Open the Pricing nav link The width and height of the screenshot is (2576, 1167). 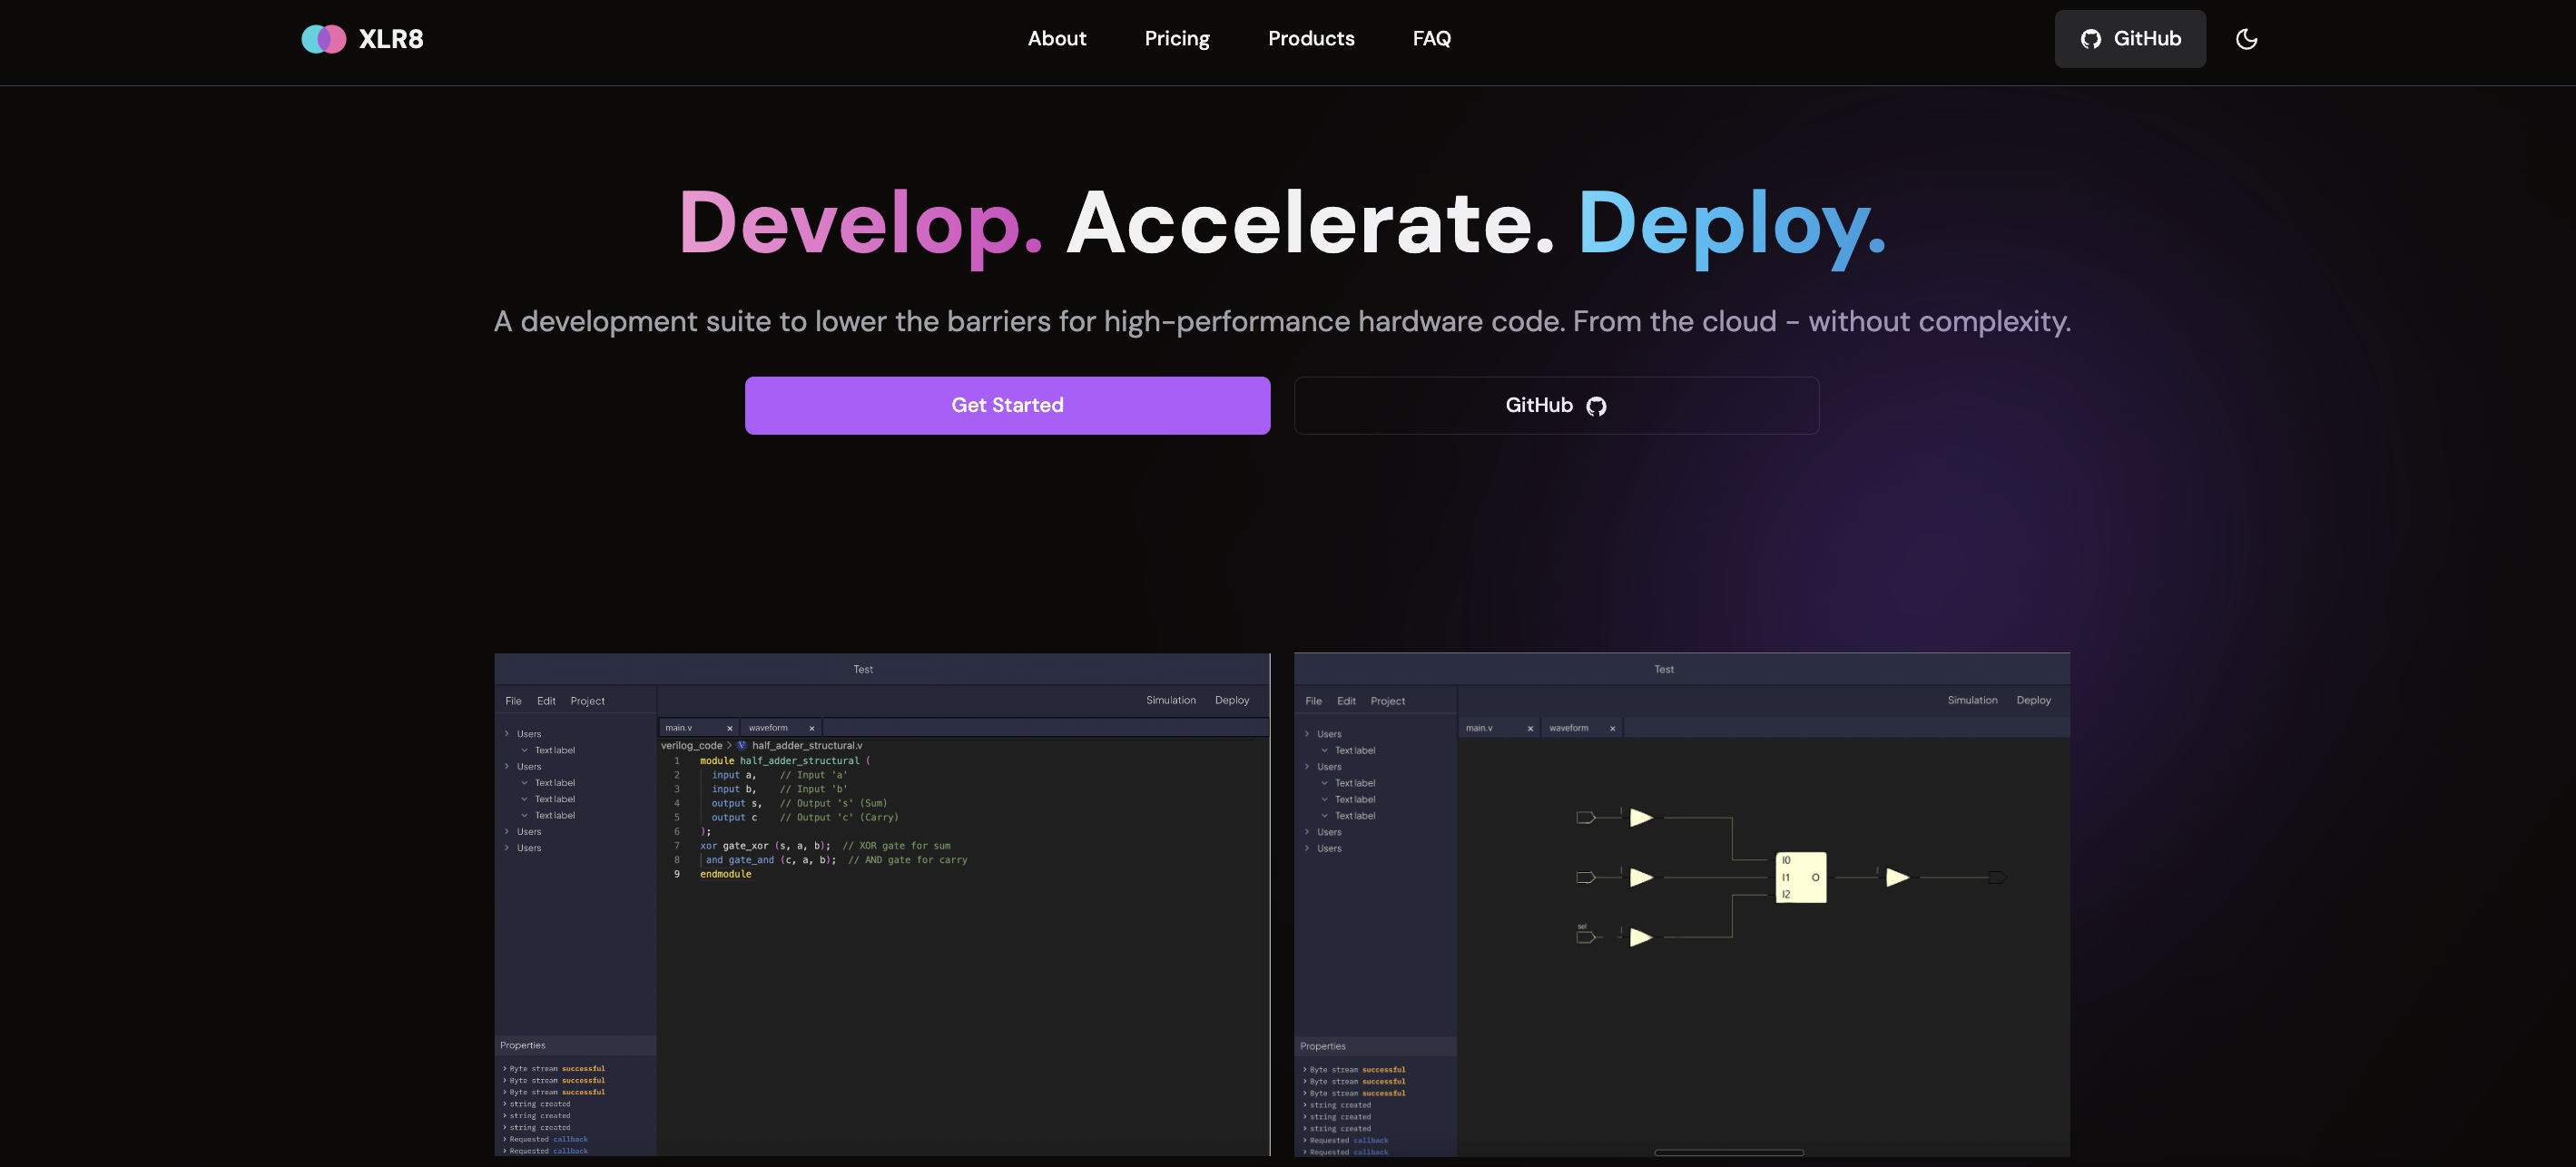point(1176,39)
